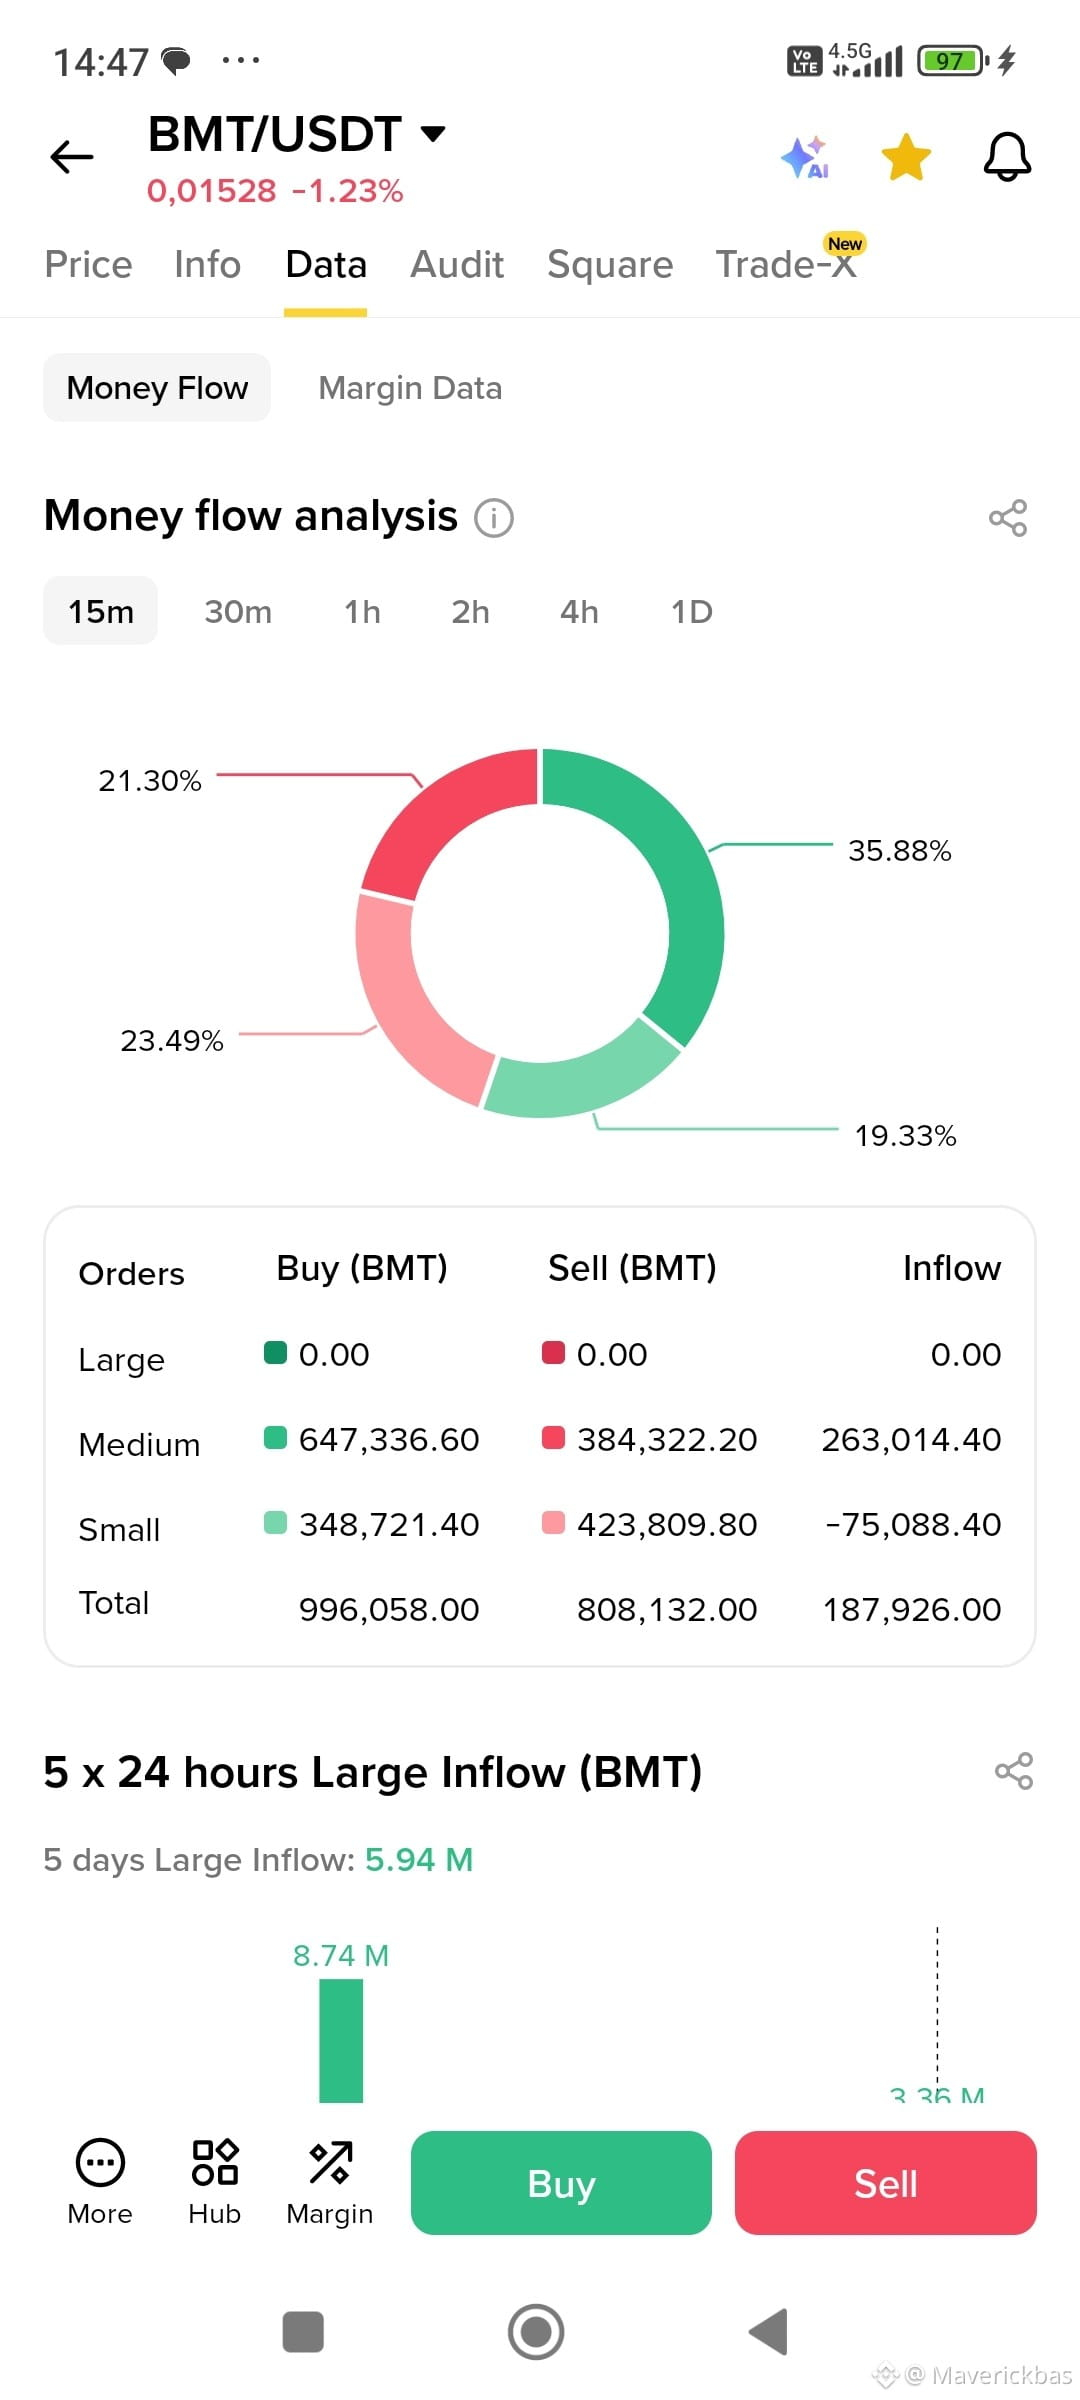The width and height of the screenshot is (1080, 2400).
Task: Tap the red Sell button
Action: click(886, 2183)
